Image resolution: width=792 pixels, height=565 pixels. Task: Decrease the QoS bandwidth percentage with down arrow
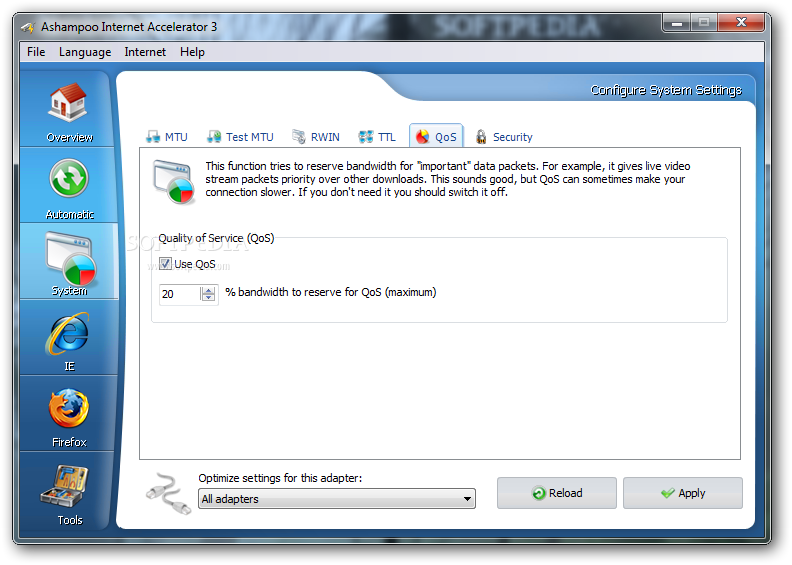point(208,297)
